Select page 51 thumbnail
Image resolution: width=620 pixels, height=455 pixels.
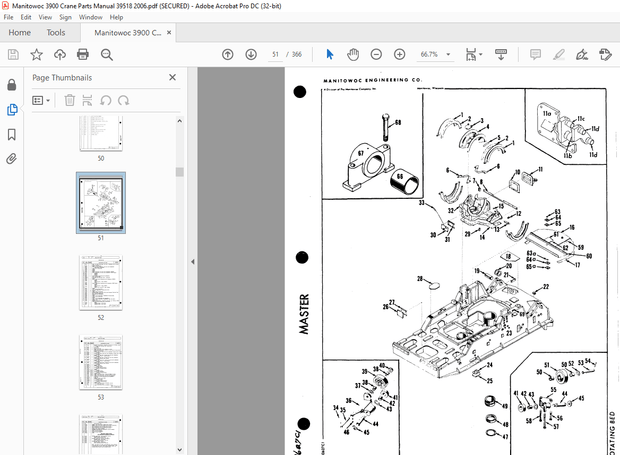[101, 202]
